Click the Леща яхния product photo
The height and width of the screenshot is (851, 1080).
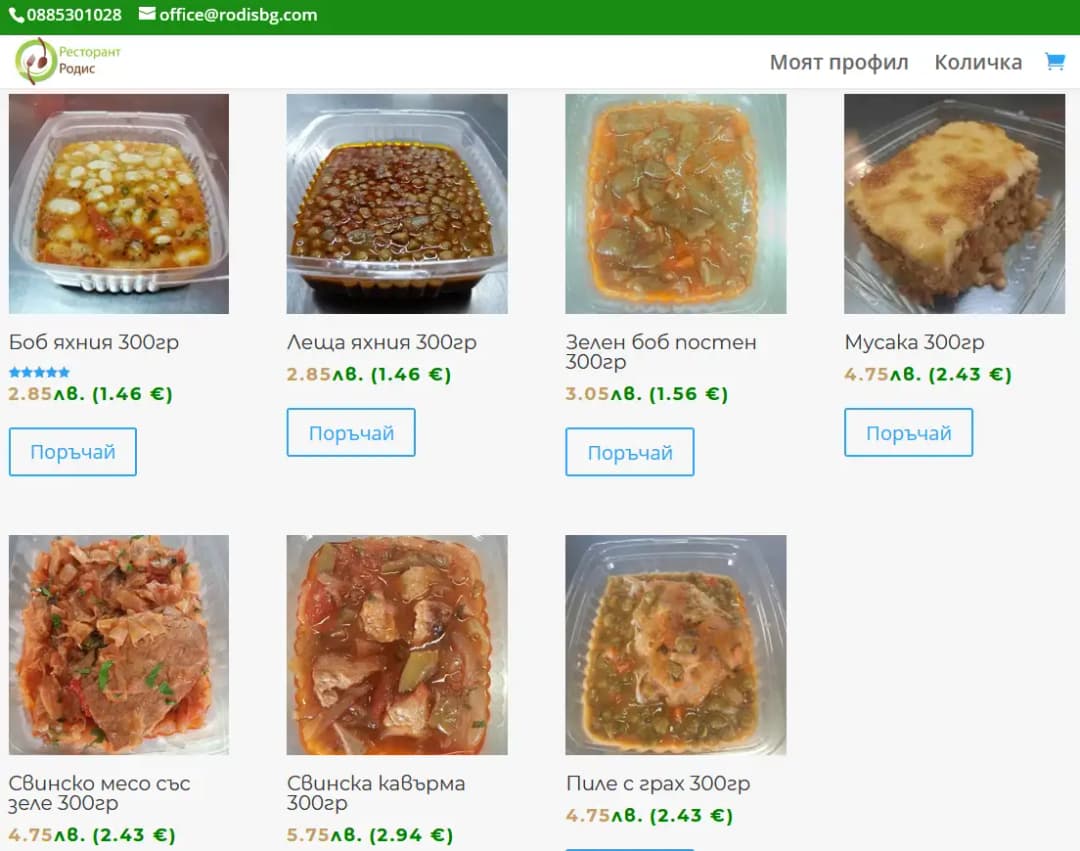(x=396, y=203)
